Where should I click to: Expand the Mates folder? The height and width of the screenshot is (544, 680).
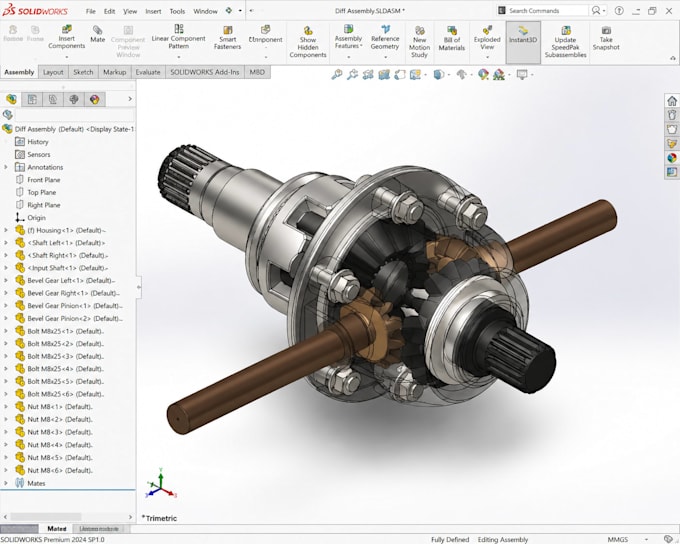6,483
